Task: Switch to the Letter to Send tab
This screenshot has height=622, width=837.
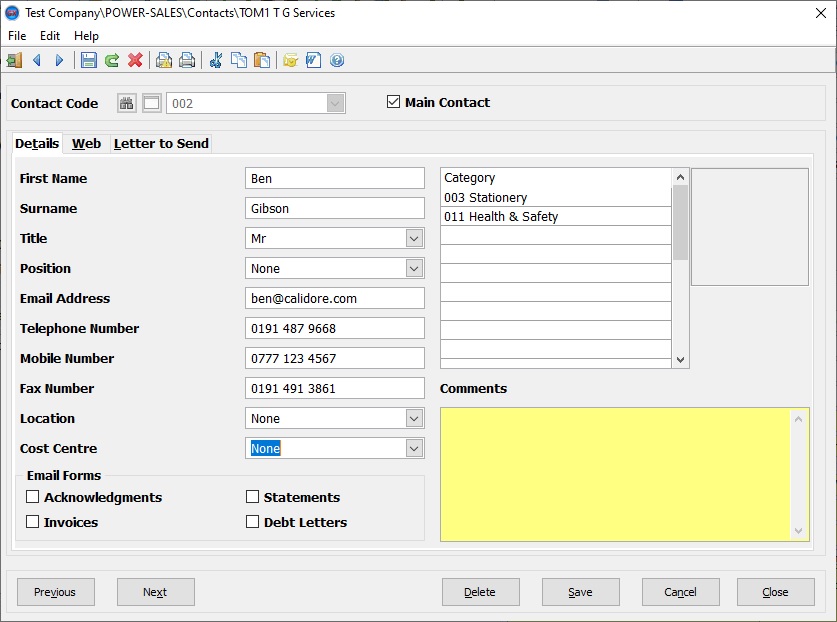Action: (161, 144)
